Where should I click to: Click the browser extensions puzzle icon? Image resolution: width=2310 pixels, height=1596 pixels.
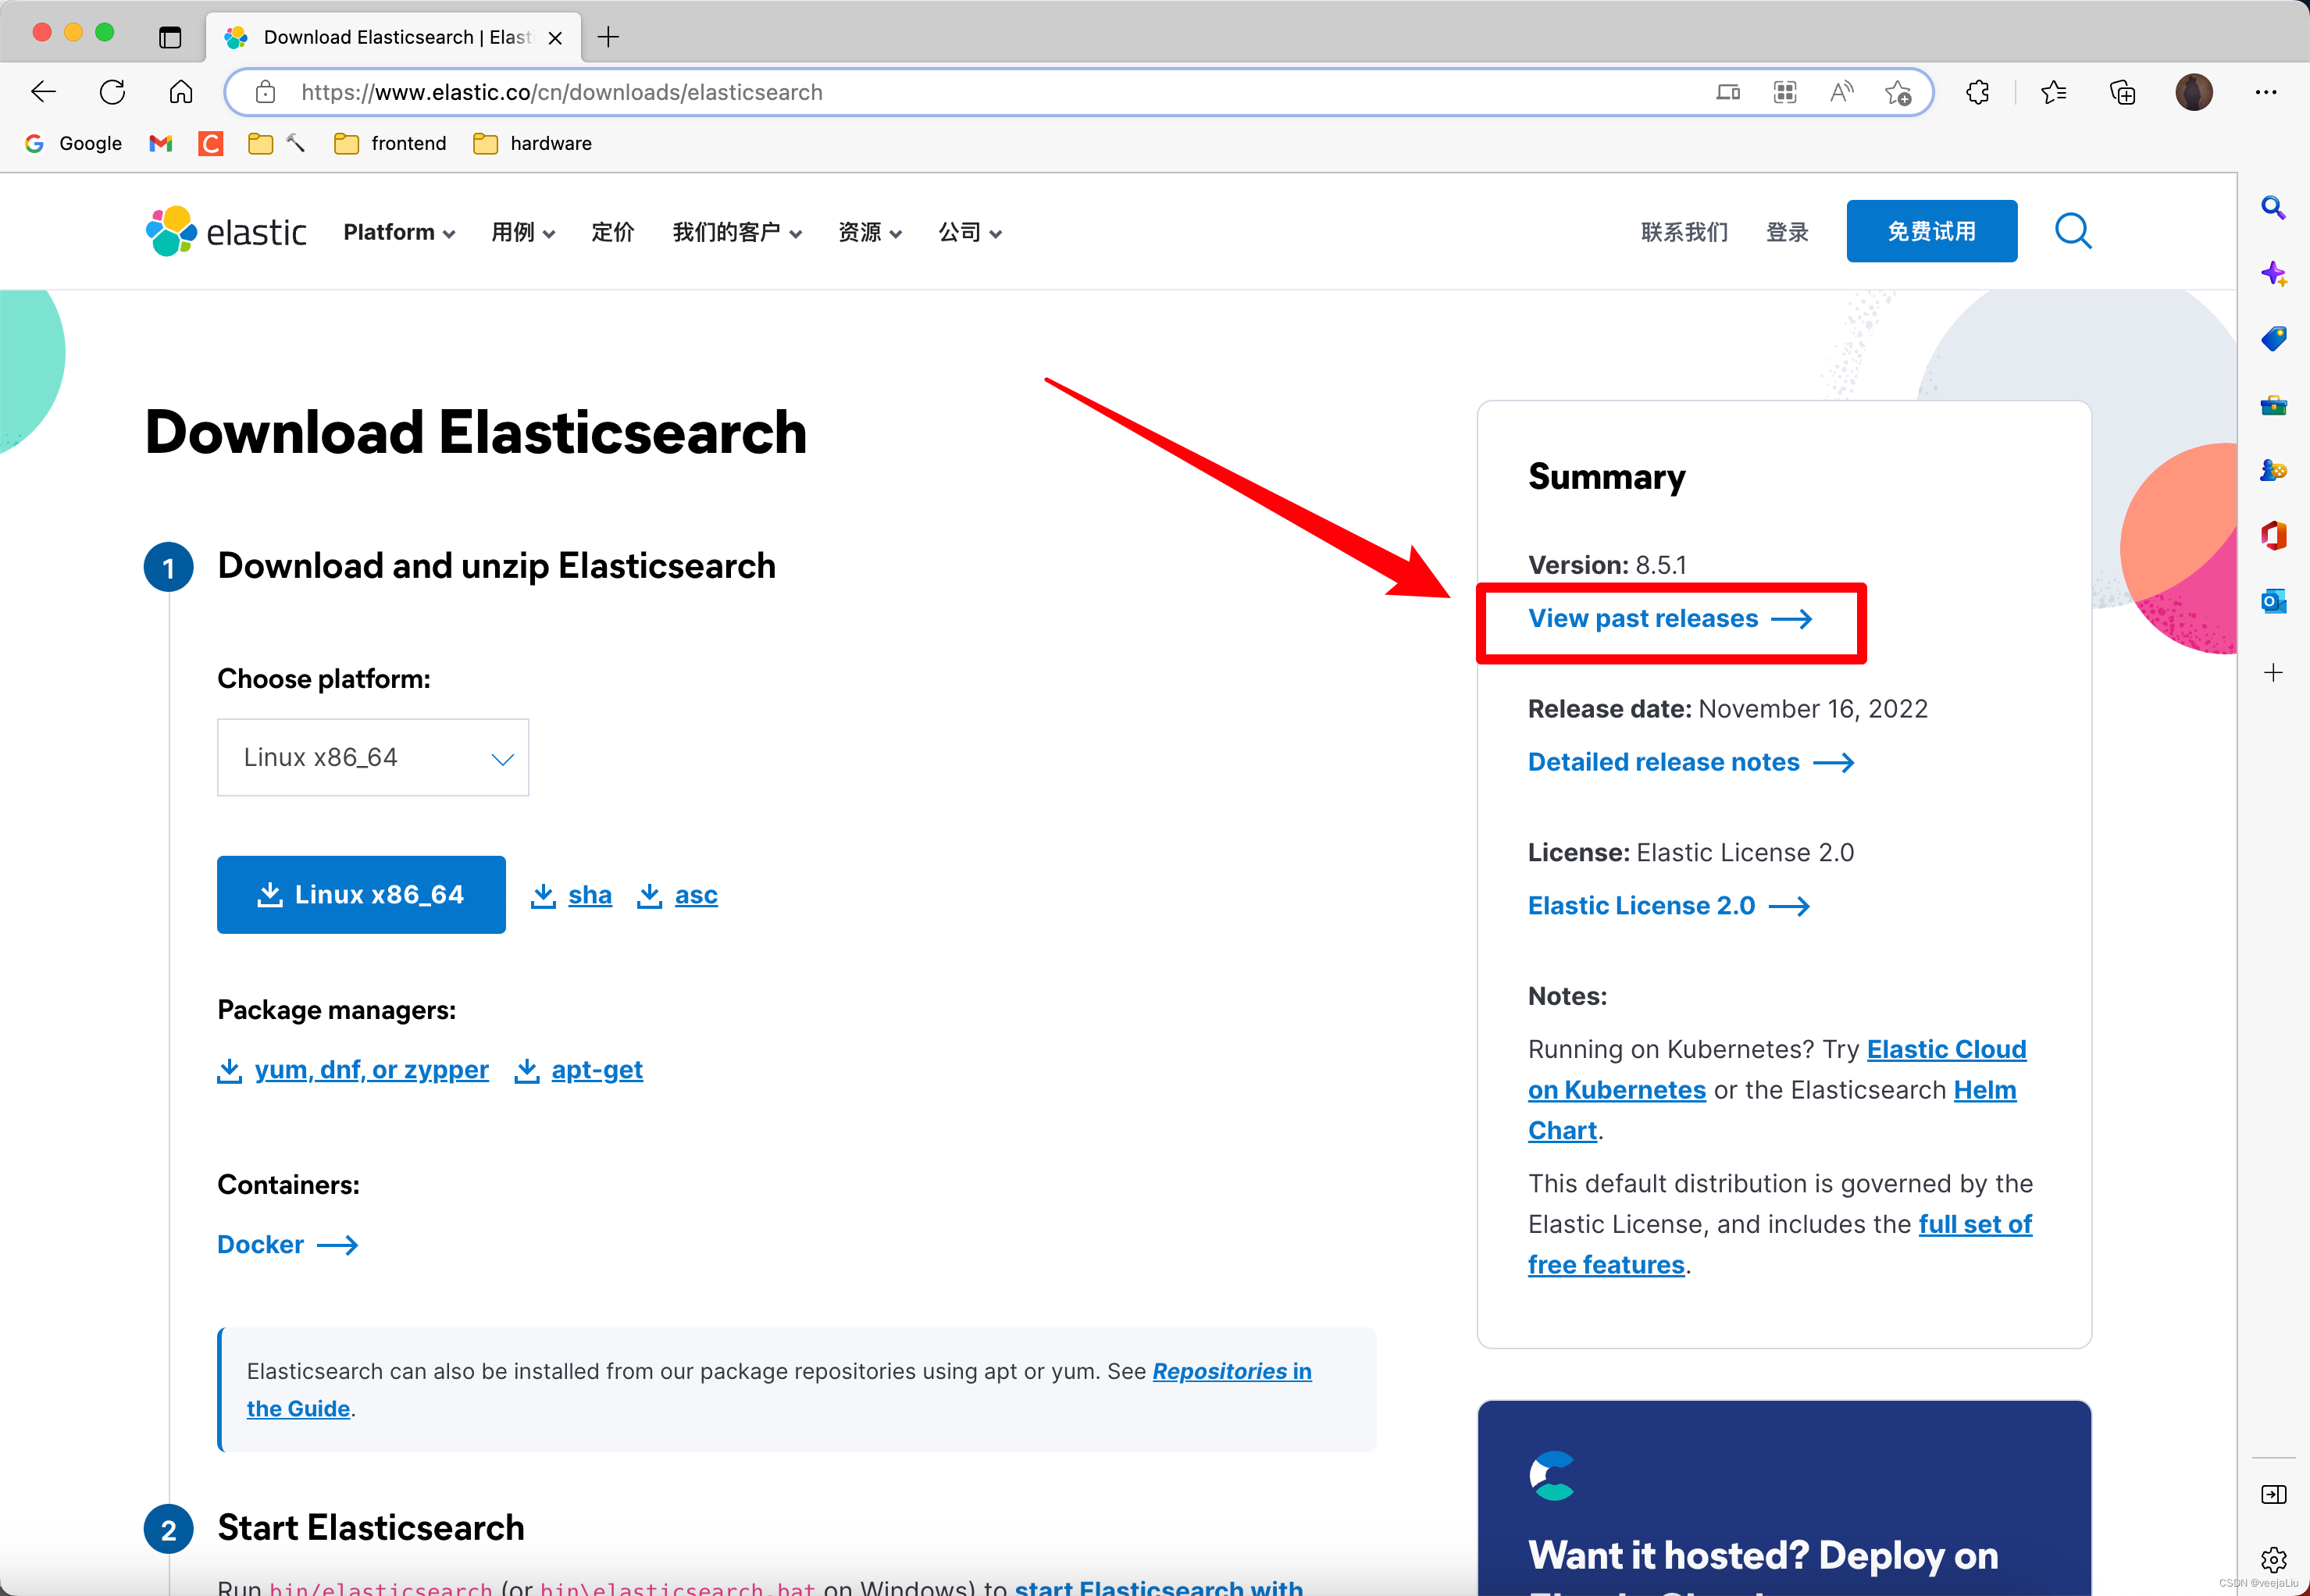pyautogui.click(x=1977, y=93)
